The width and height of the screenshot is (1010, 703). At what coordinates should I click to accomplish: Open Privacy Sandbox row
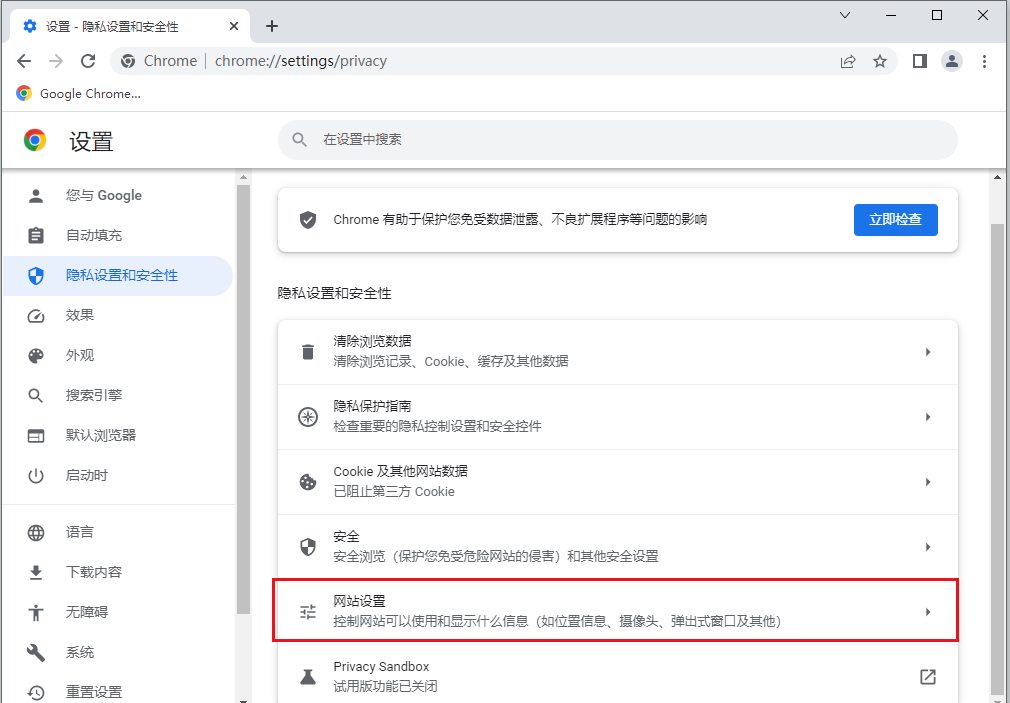coord(618,675)
